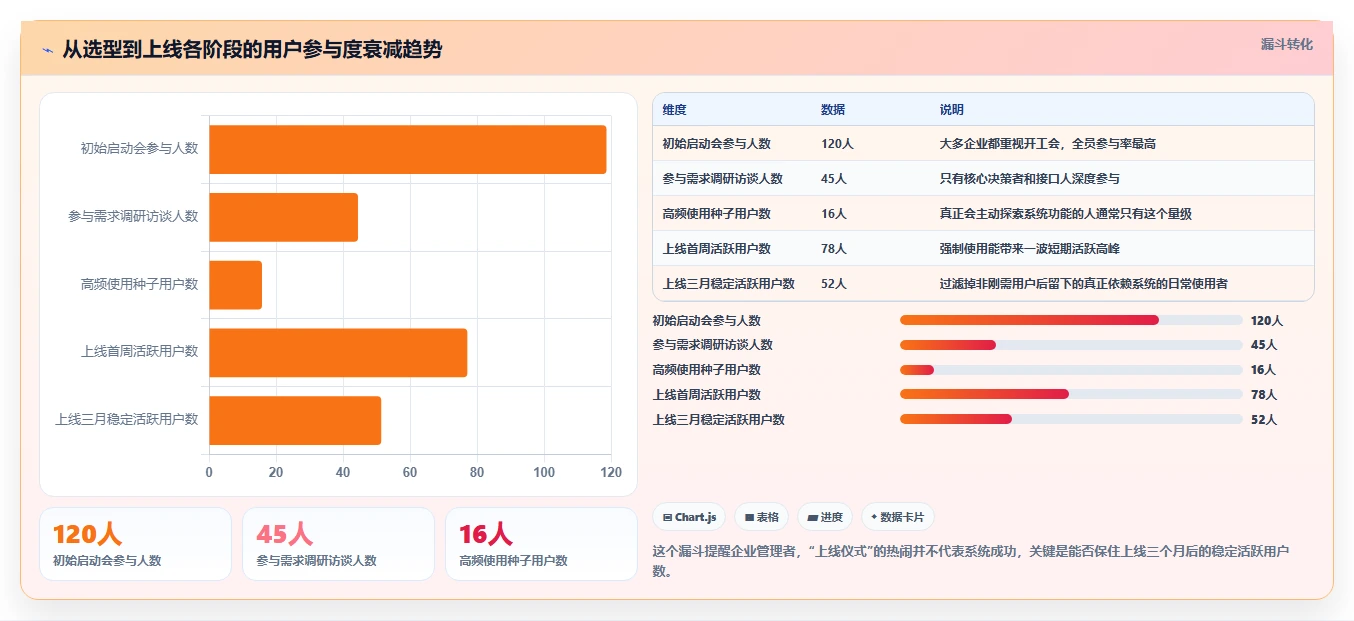Open the 45人 data card
Viewport: 1354px width, 621px height.
[x=338, y=544]
